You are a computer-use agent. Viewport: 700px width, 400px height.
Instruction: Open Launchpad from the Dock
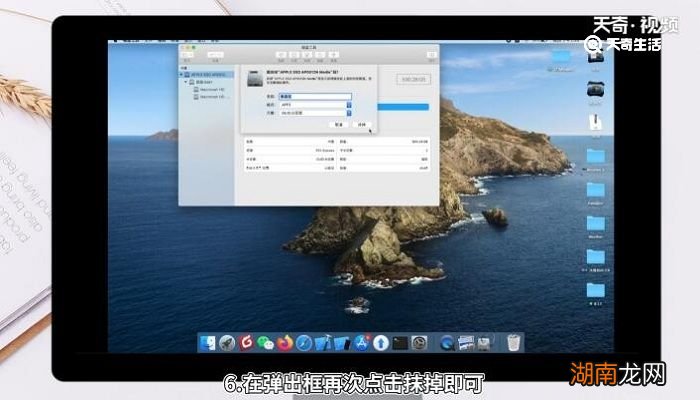(x=227, y=343)
